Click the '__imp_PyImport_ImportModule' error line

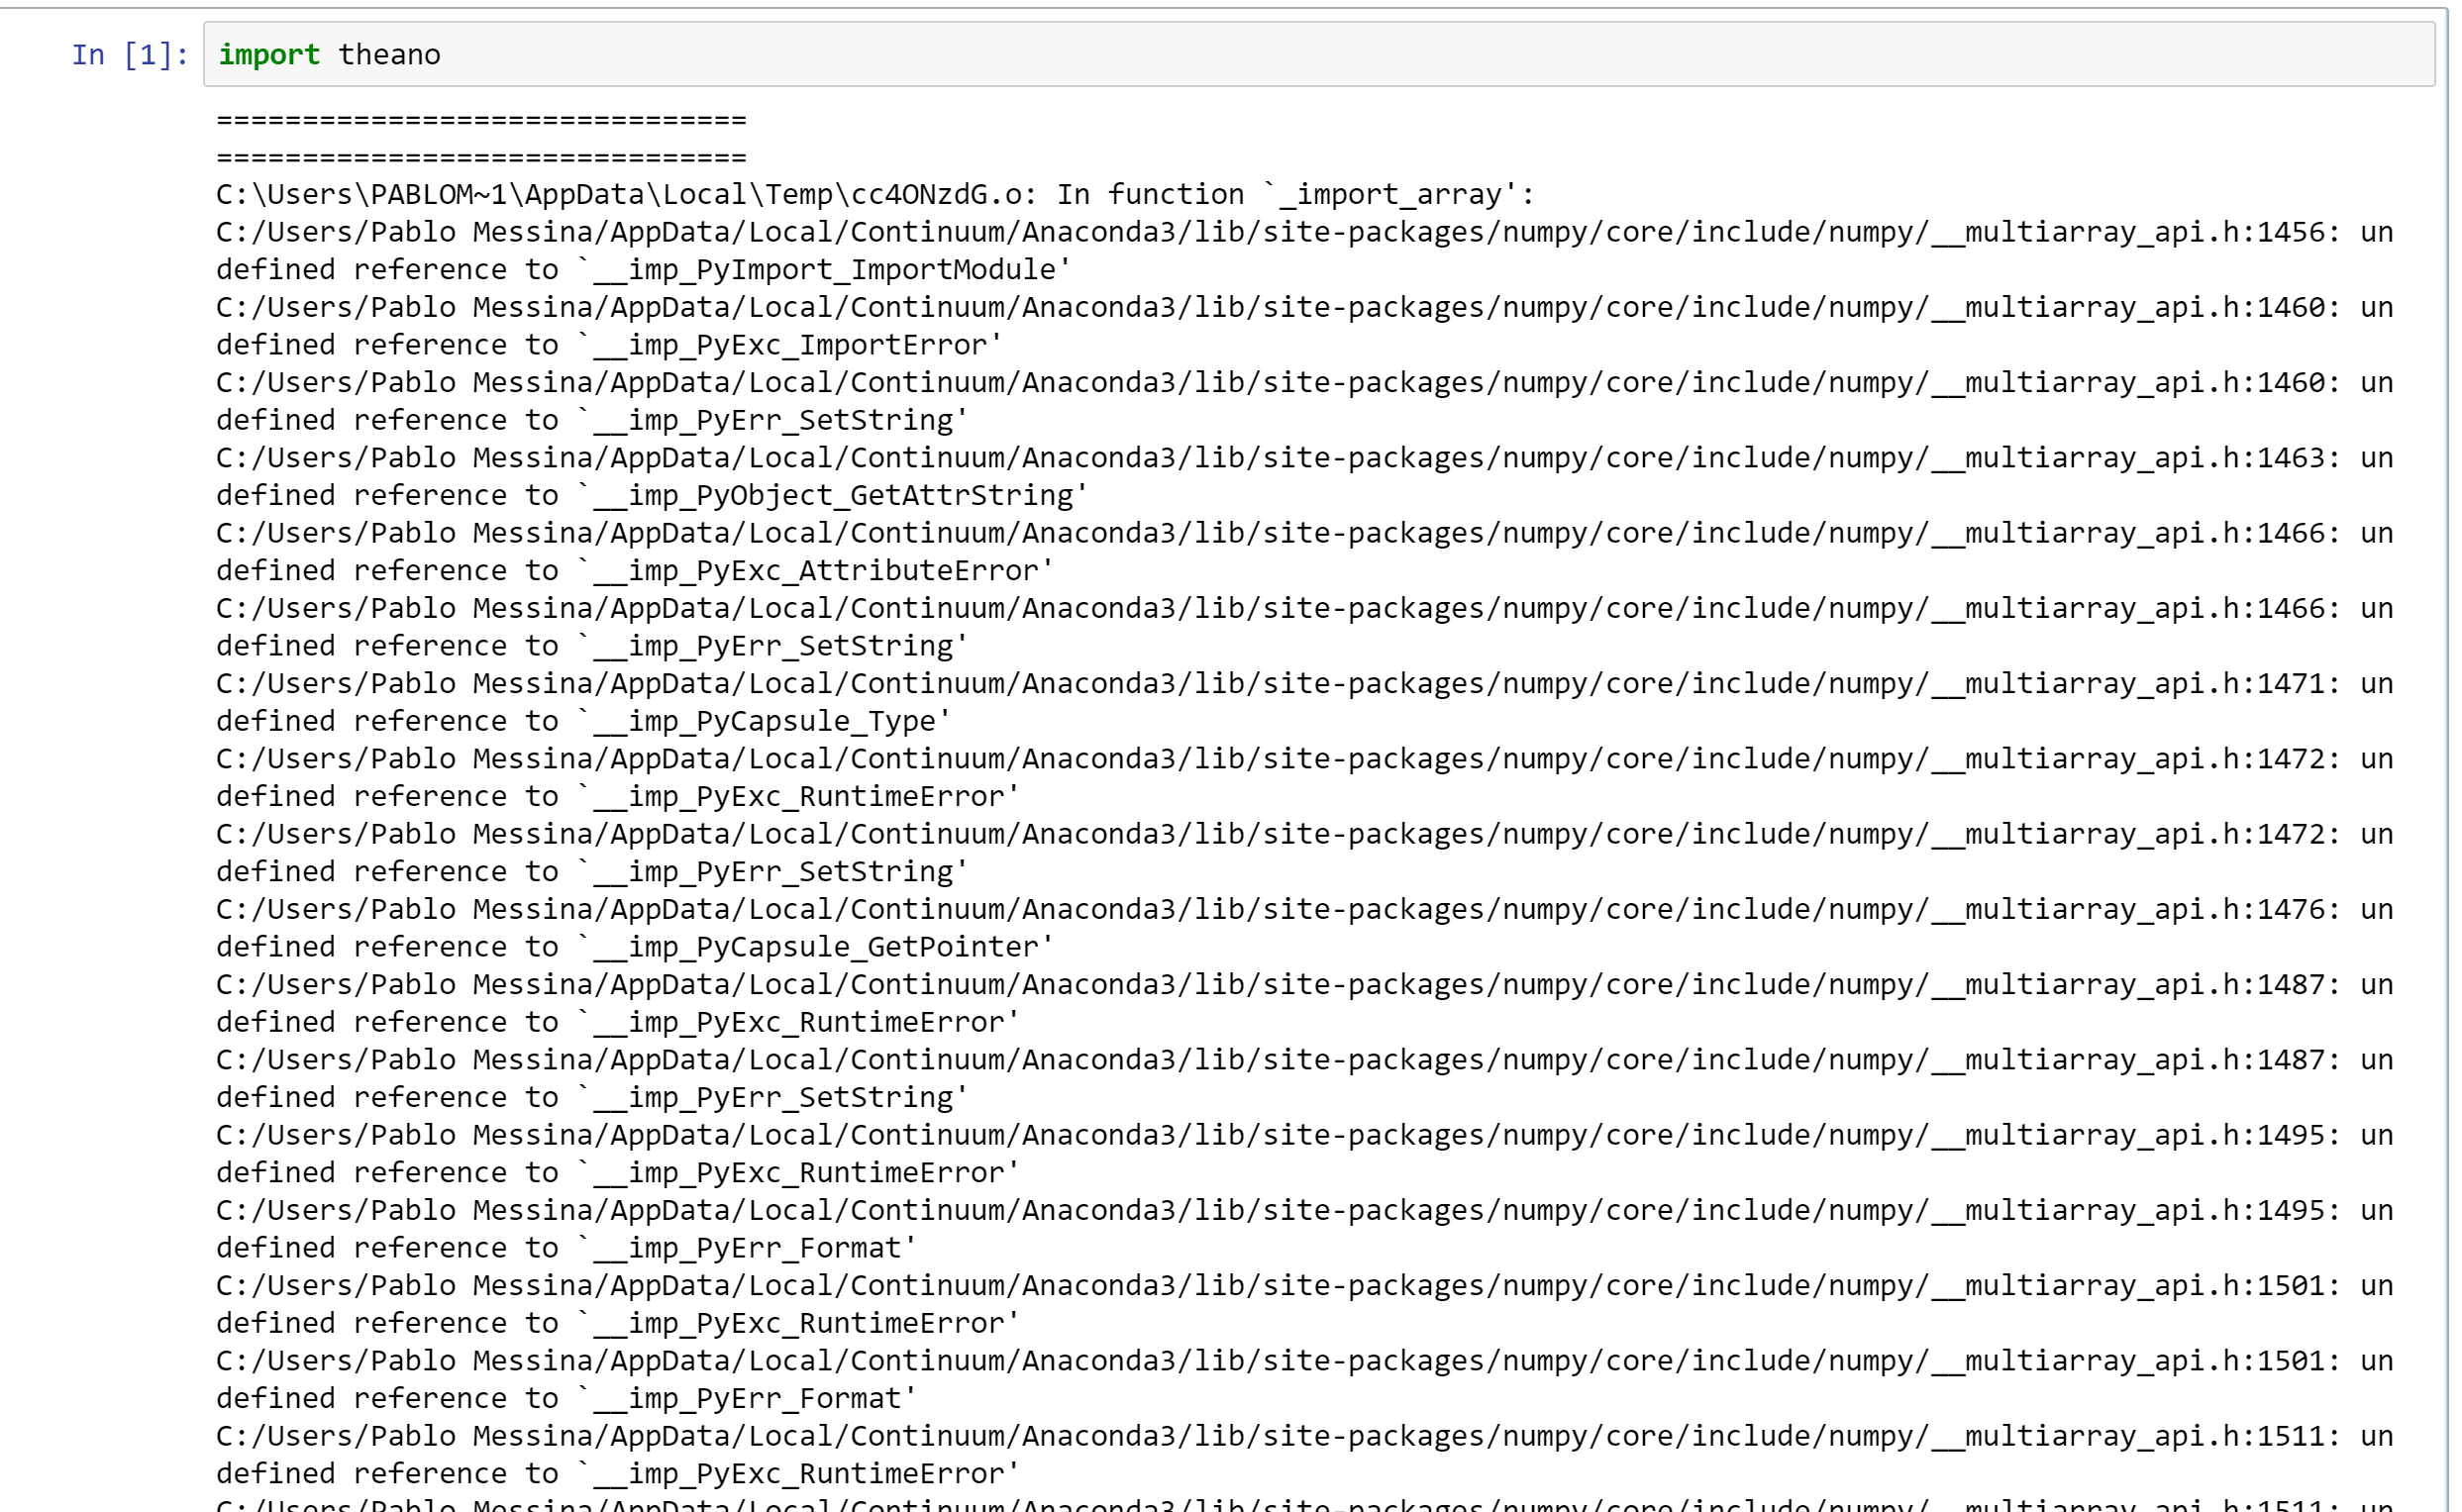click(x=644, y=269)
